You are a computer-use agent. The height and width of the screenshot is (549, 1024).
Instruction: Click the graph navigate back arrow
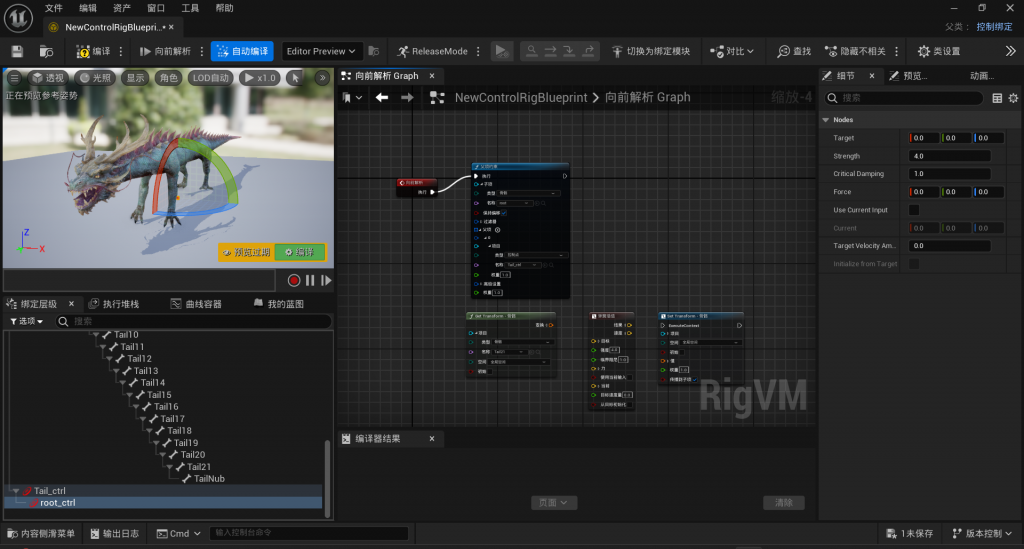pyautogui.click(x=382, y=97)
